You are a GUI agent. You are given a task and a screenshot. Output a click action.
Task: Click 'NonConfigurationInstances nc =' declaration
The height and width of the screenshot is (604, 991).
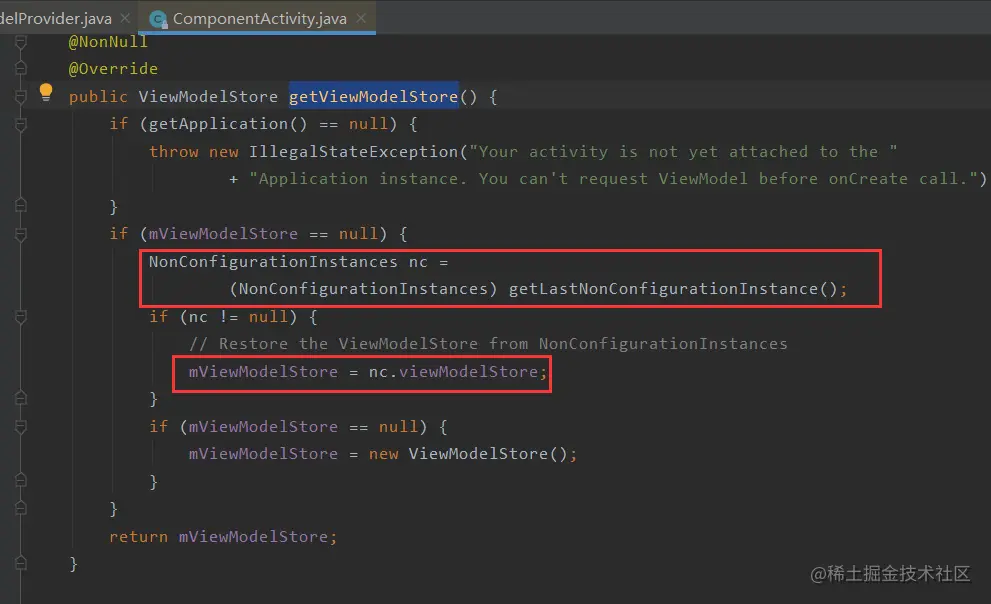coord(298,262)
